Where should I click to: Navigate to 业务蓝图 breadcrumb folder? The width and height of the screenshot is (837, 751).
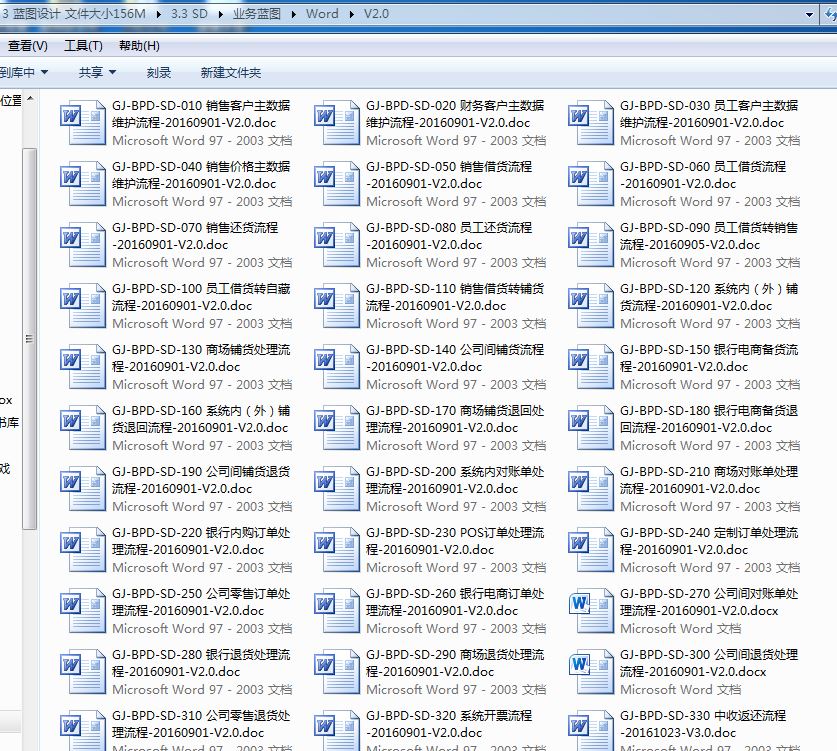pyautogui.click(x=257, y=14)
